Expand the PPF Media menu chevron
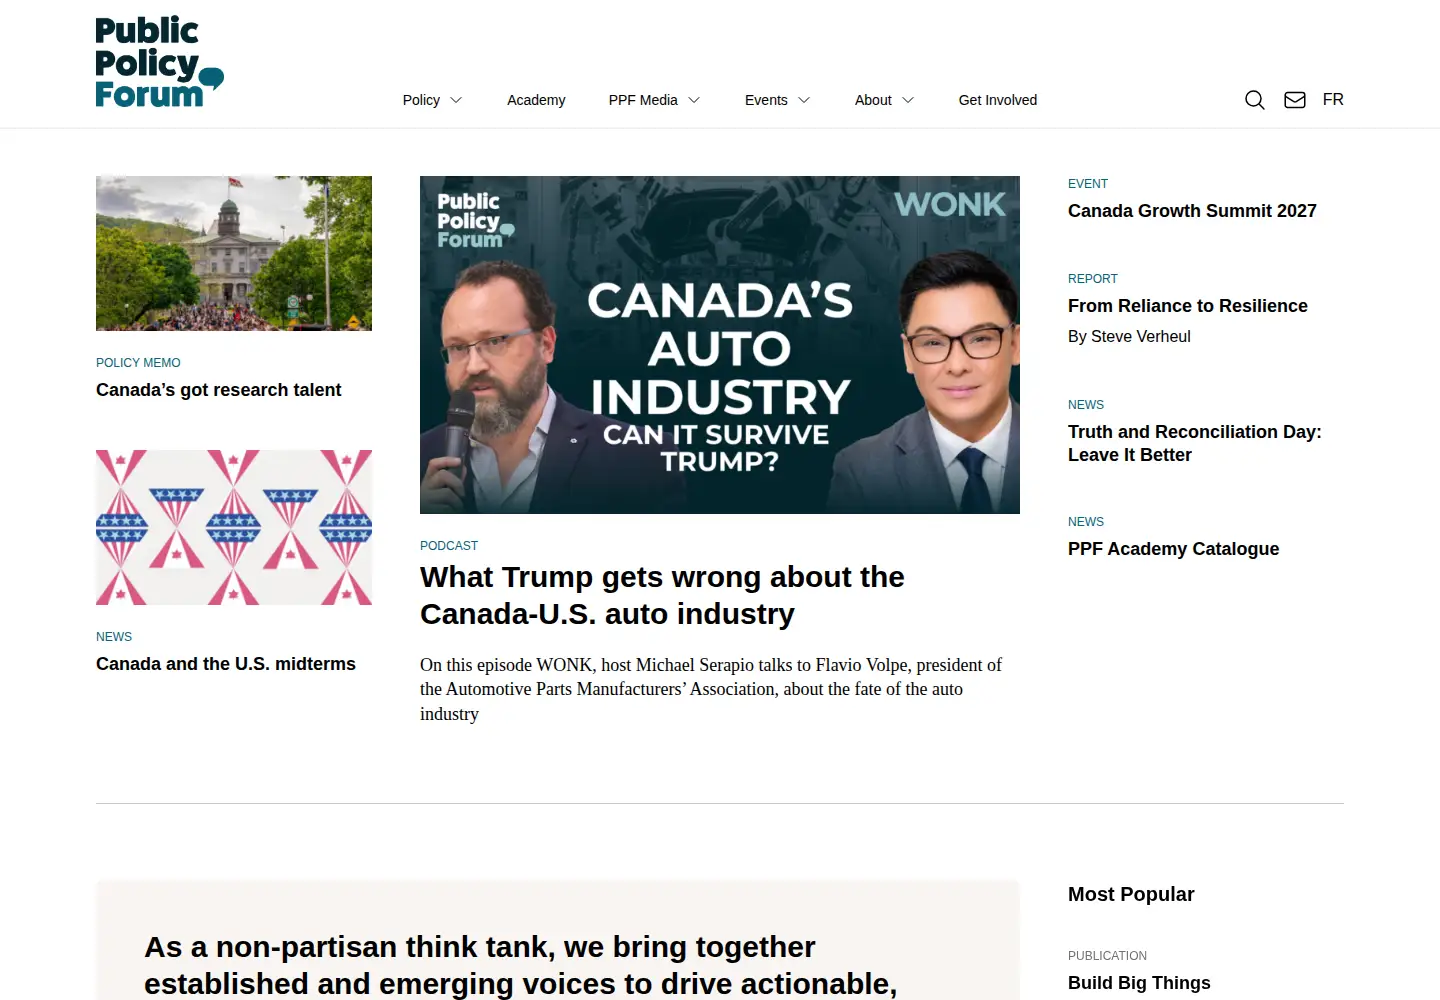1440x1000 pixels. click(x=694, y=100)
